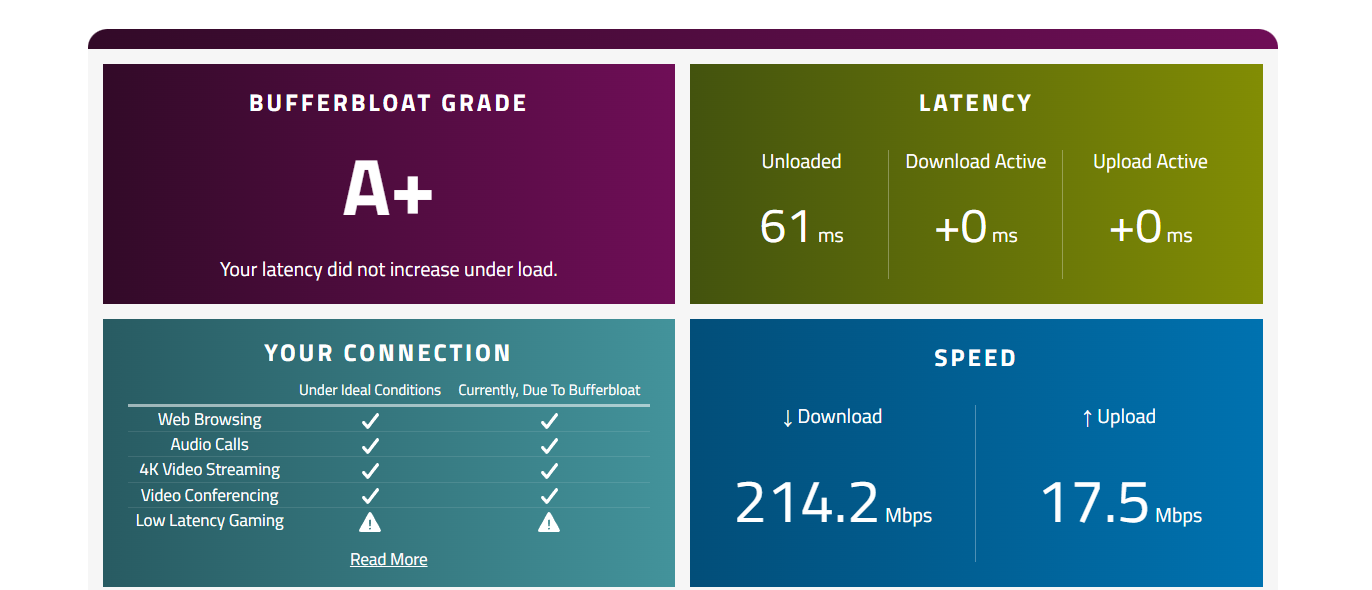Click the Download Active latency value
The image size is (1372, 590).
click(975, 227)
